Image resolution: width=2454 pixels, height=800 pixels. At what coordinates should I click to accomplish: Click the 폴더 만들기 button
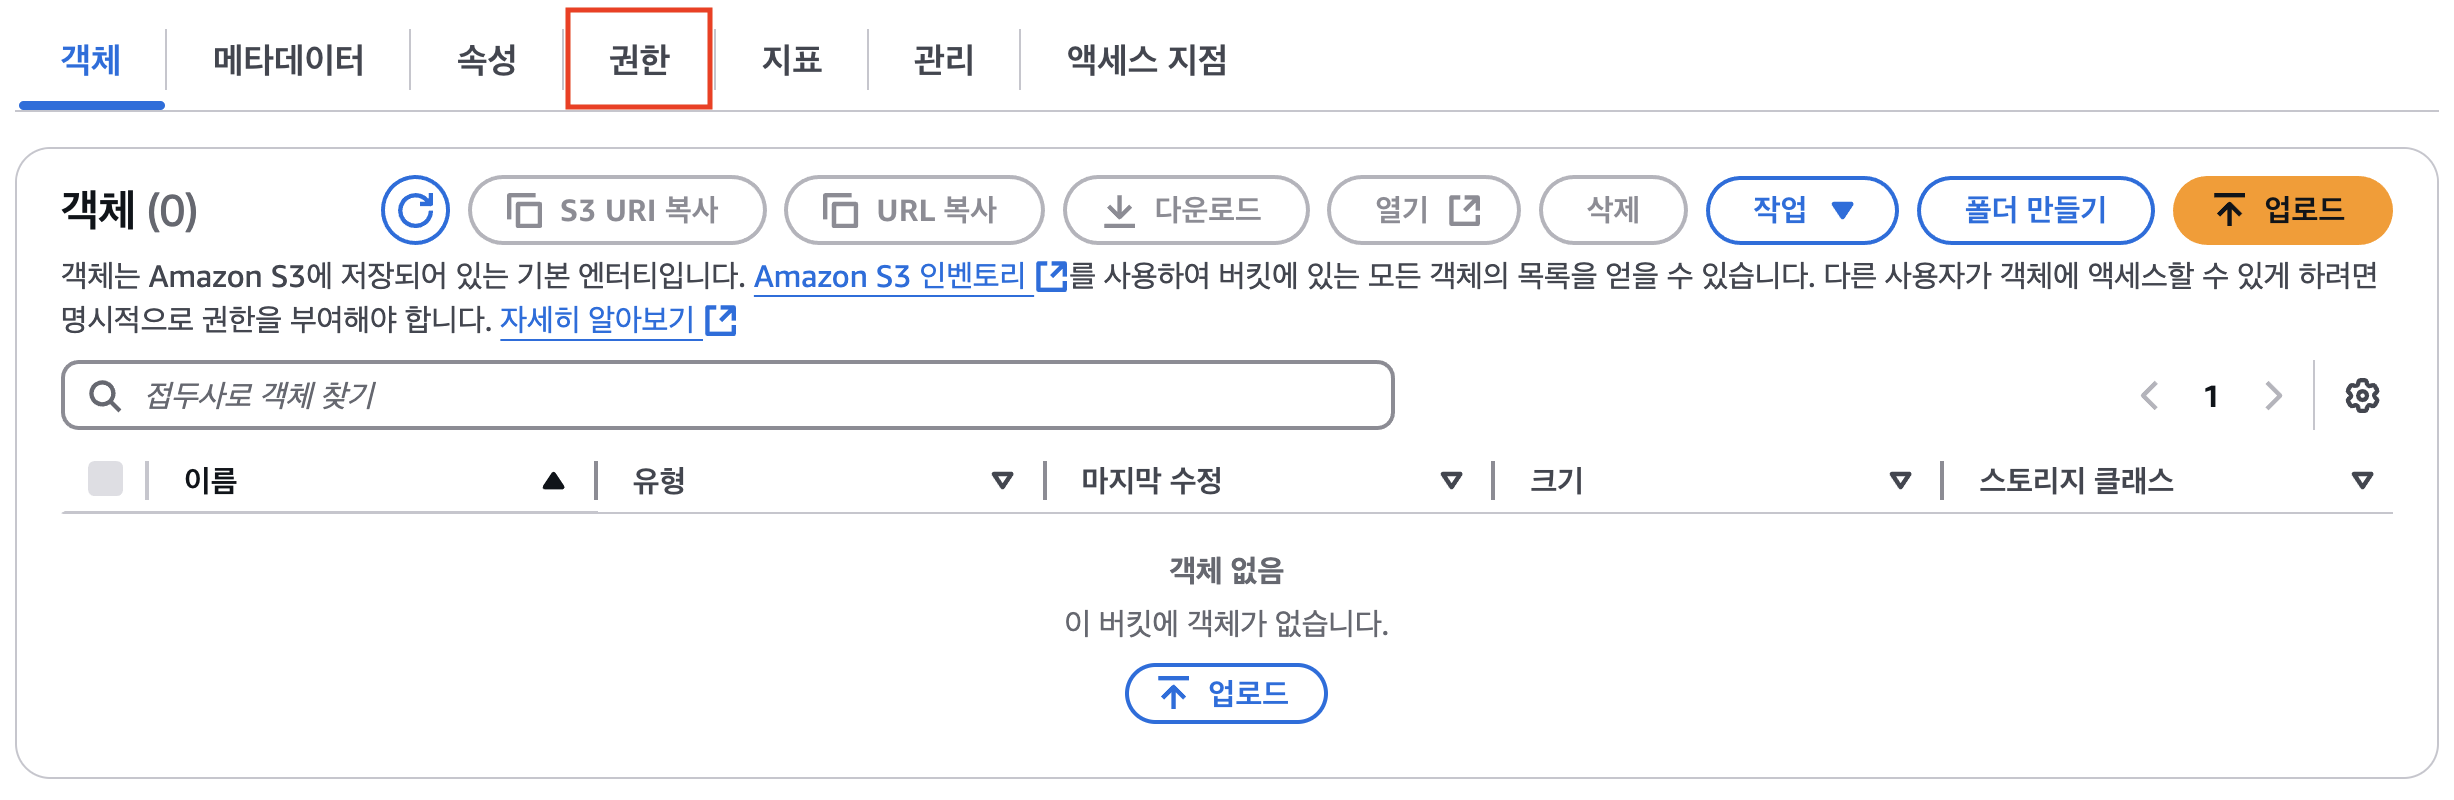click(2035, 210)
